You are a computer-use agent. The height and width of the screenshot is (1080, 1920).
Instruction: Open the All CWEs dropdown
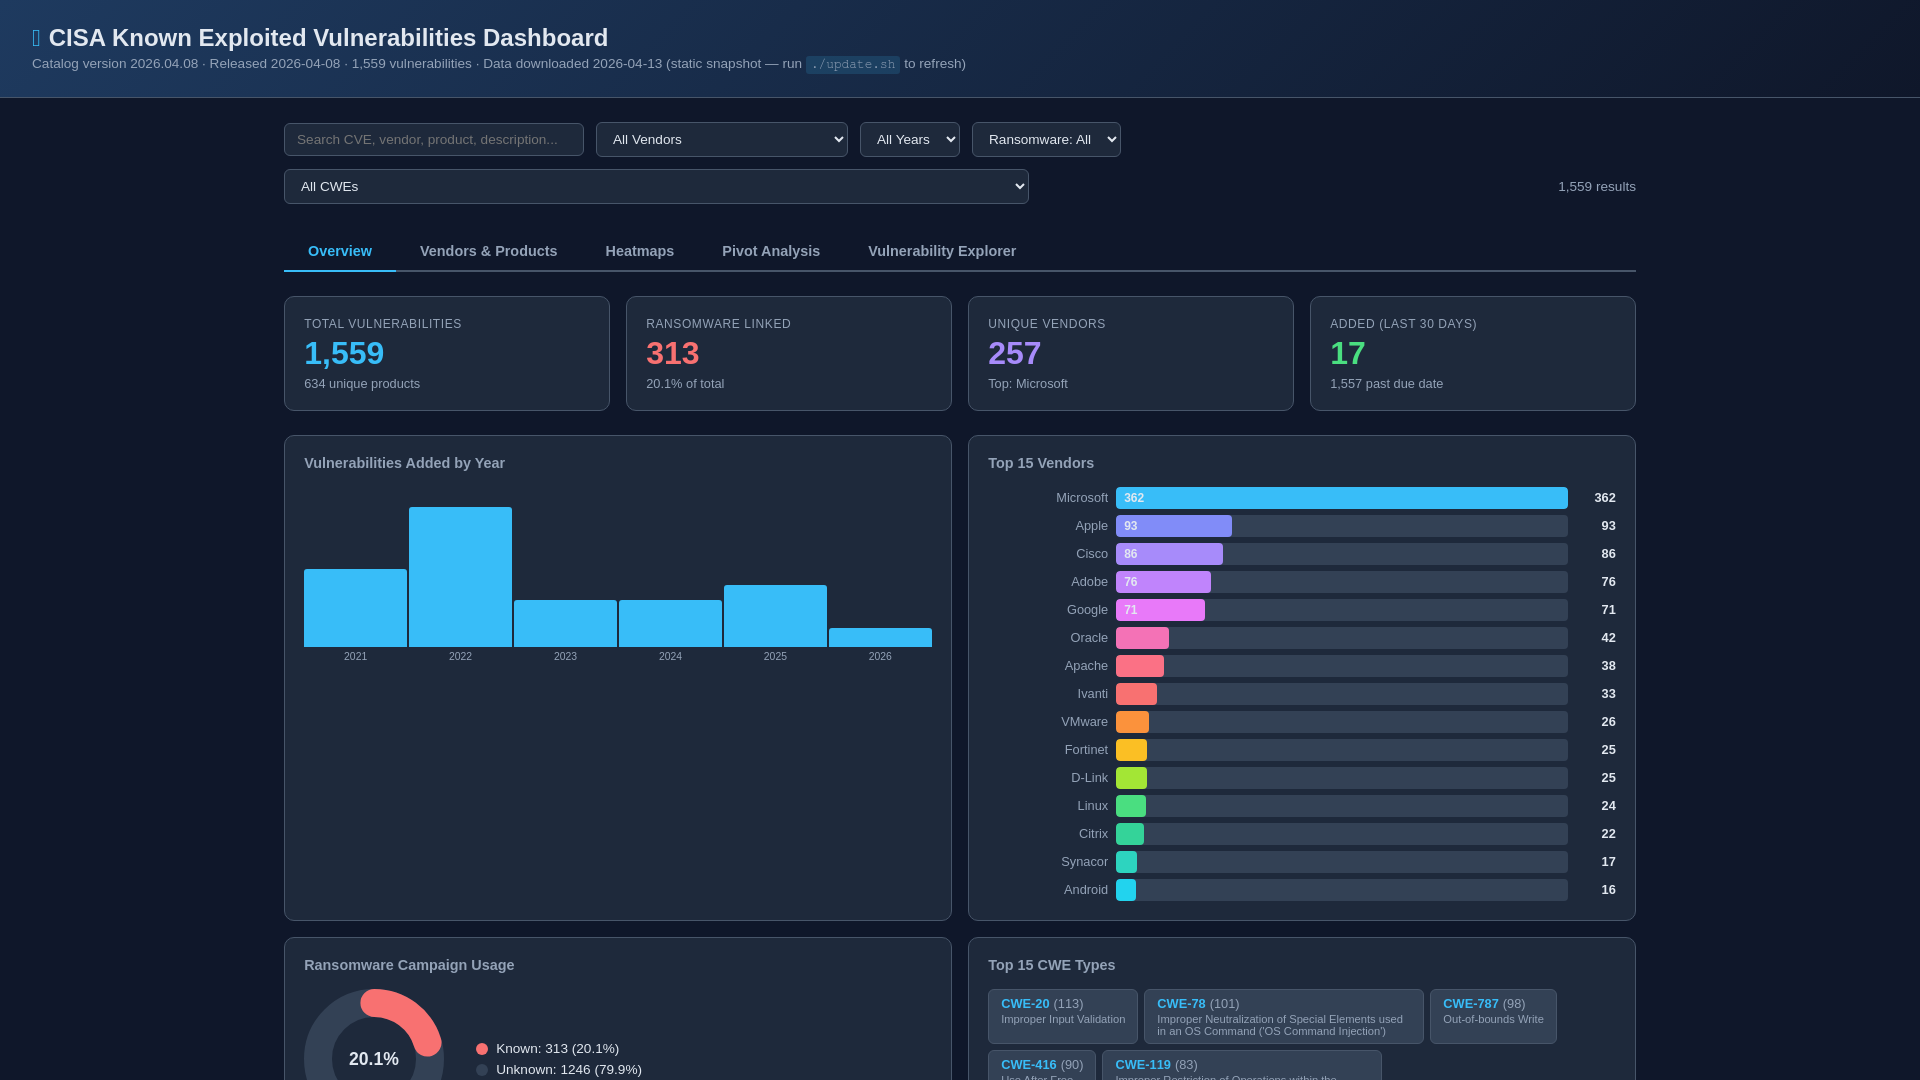[656, 186]
